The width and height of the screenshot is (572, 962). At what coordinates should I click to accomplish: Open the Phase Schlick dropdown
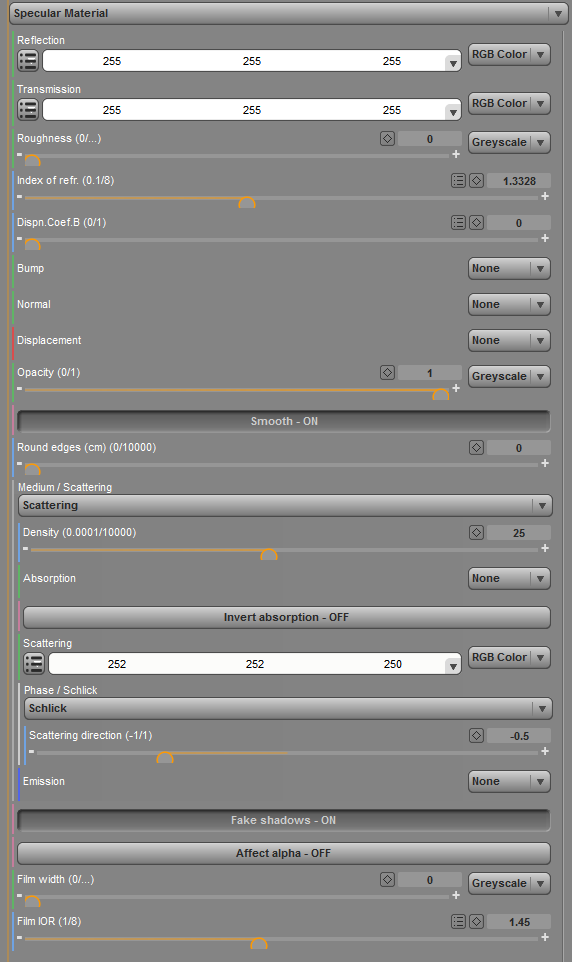pyautogui.click(x=288, y=709)
